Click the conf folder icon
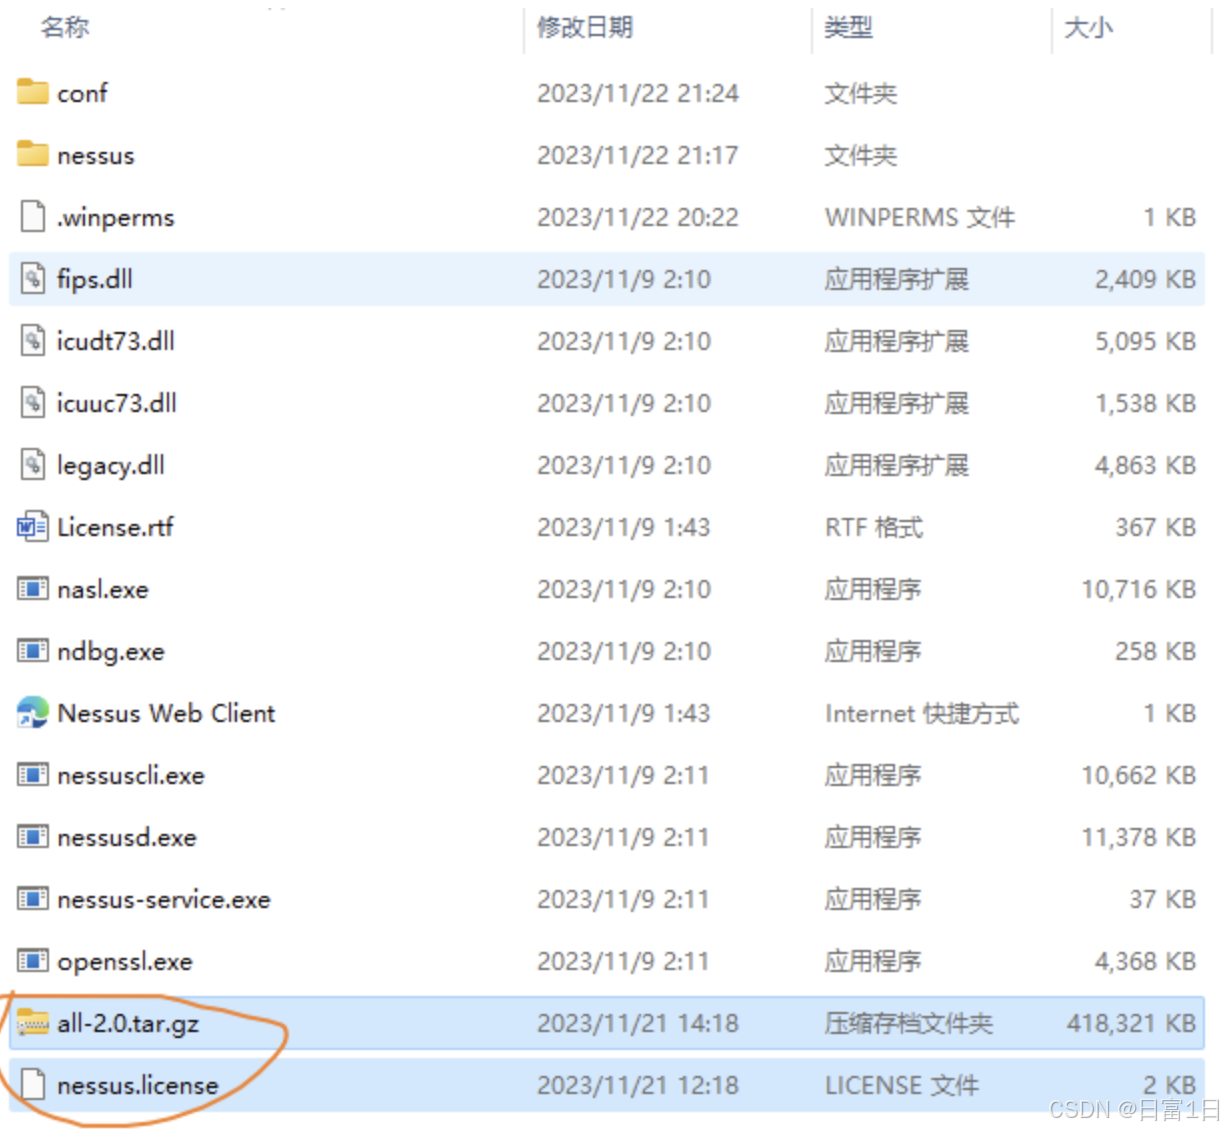The width and height of the screenshot is (1226, 1129). 33,92
